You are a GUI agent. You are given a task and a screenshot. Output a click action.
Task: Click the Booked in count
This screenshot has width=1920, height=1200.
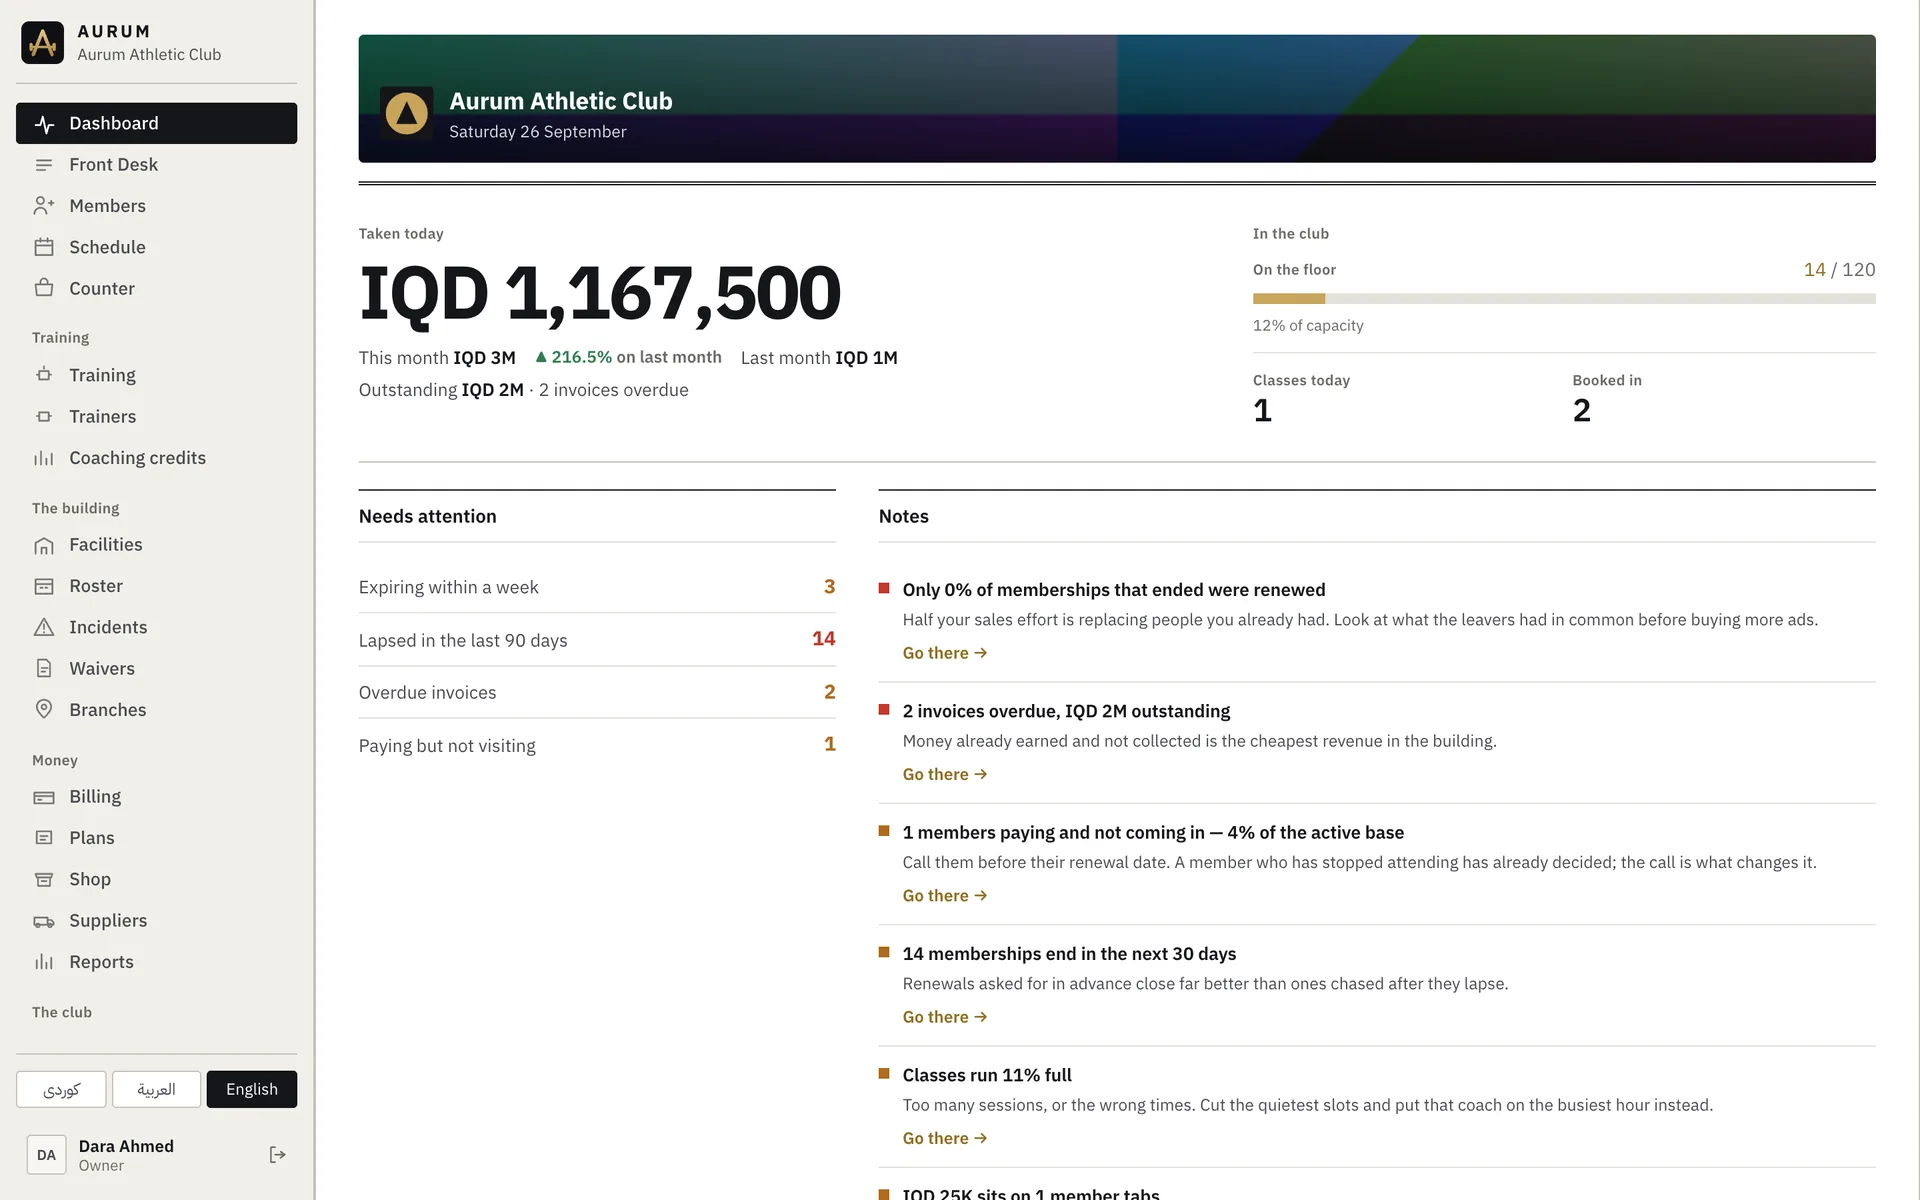point(1581,410)
